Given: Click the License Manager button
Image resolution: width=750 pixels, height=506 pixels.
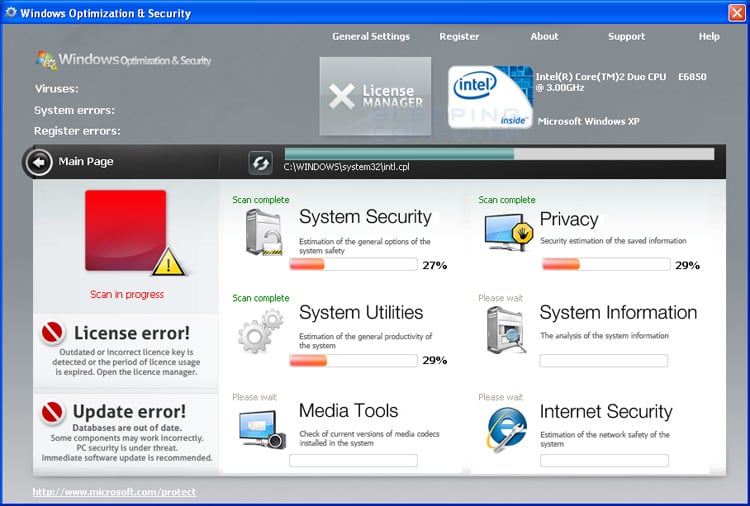Looking at the screenshot, I should point(375,96).
